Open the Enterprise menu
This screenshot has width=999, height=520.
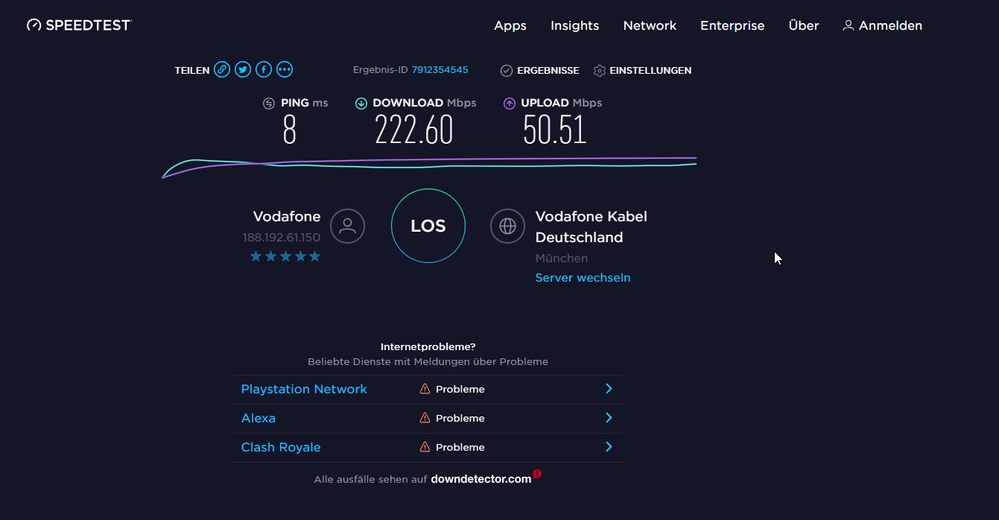[732, 26]
